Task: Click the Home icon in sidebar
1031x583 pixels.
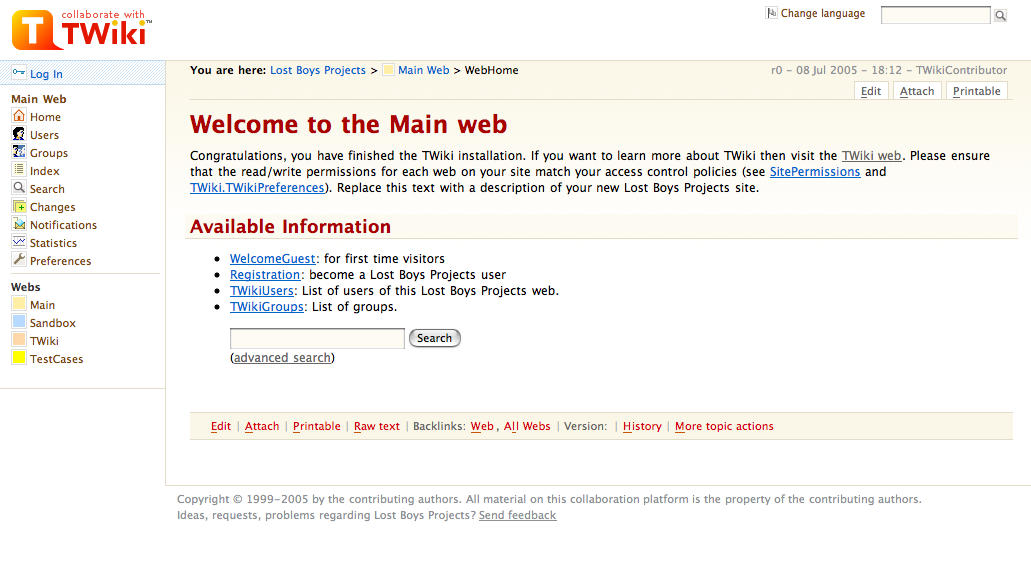Action: pyautogui.click(x=19, y=116)
